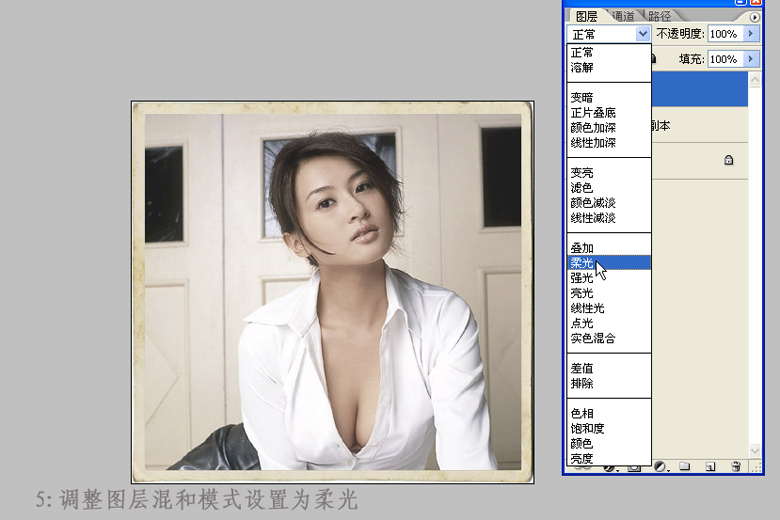Select 强光 blend mode
Image resolution: width=780 pixels, height=520 pixels.
(609, 278)
